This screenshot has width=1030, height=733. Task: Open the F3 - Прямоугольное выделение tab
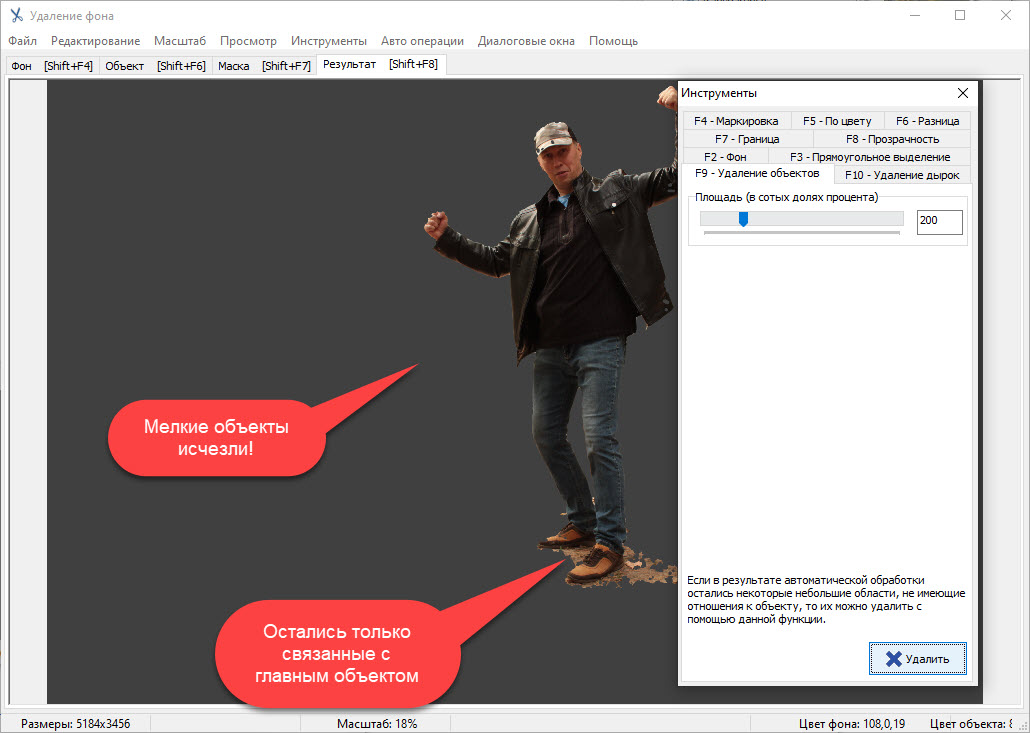tap(870, 157)
